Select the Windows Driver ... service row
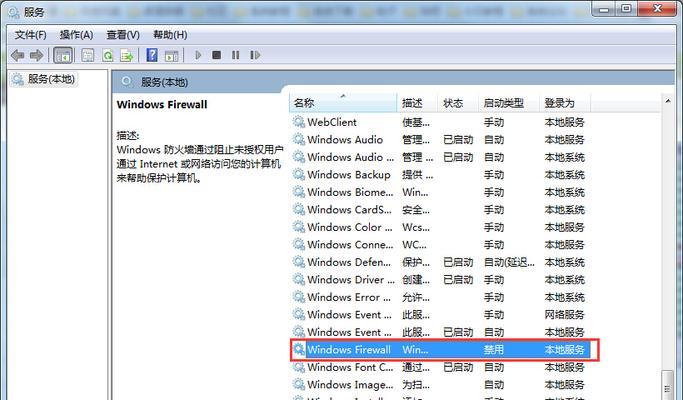This screenshot has height=400, width=683. click(440, 279)
